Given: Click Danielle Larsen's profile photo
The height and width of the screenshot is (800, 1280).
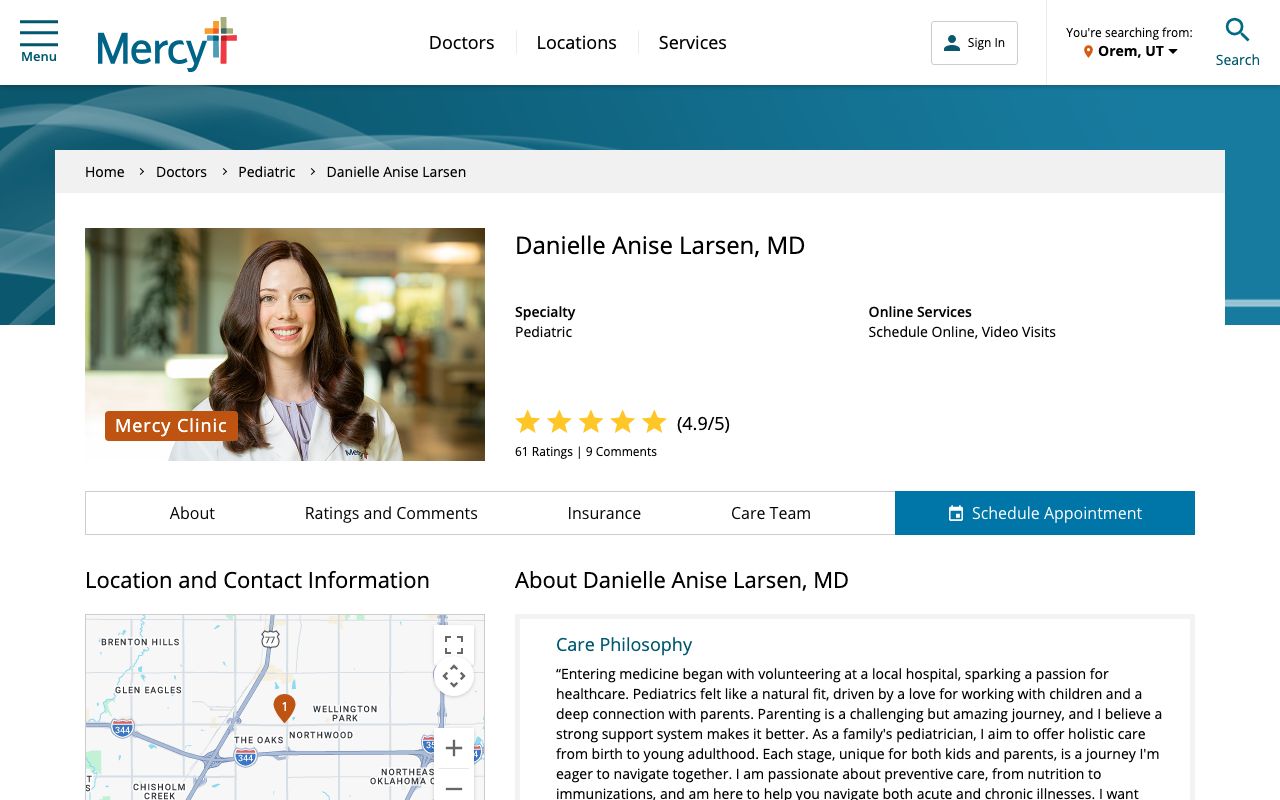Looking at the screenshot, I should 285,344.
